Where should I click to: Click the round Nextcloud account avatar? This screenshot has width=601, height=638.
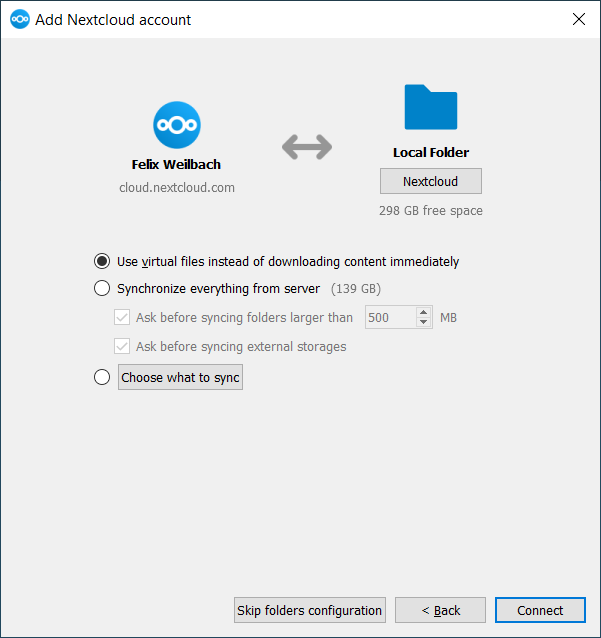176,125
